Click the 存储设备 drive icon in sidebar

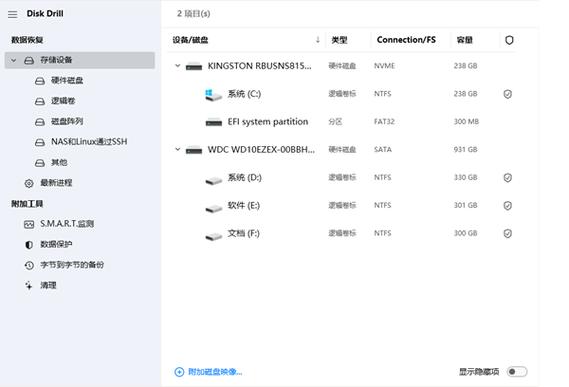pyautogui.click(x=29, y=60)
